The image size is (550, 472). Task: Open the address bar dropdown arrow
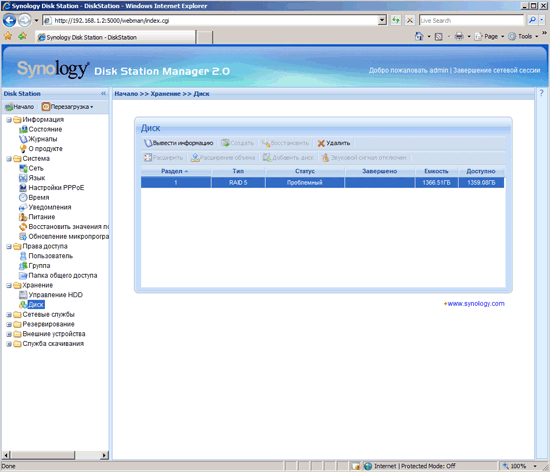click(x=382, y=20)
